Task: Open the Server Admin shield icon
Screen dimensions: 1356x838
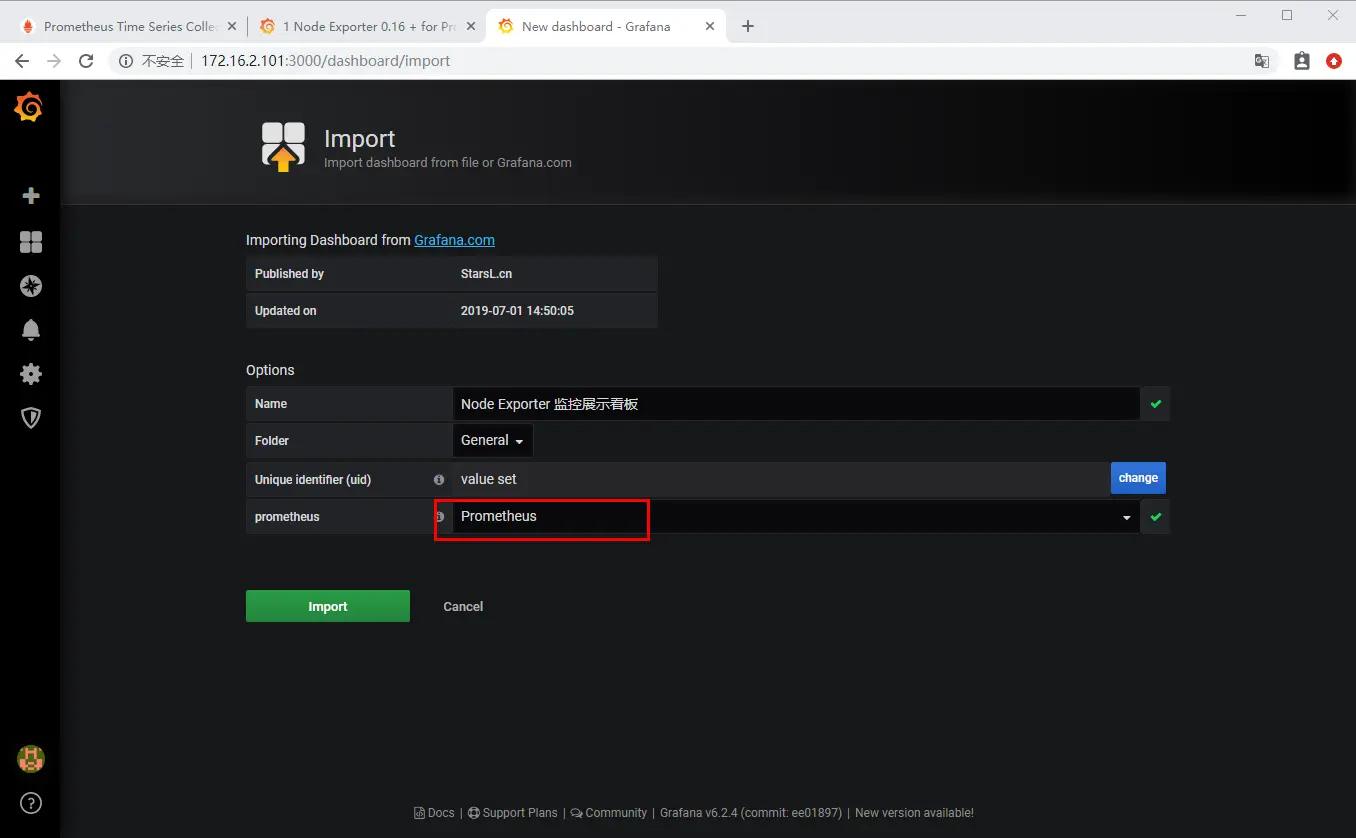Action: tap(31, 418)
